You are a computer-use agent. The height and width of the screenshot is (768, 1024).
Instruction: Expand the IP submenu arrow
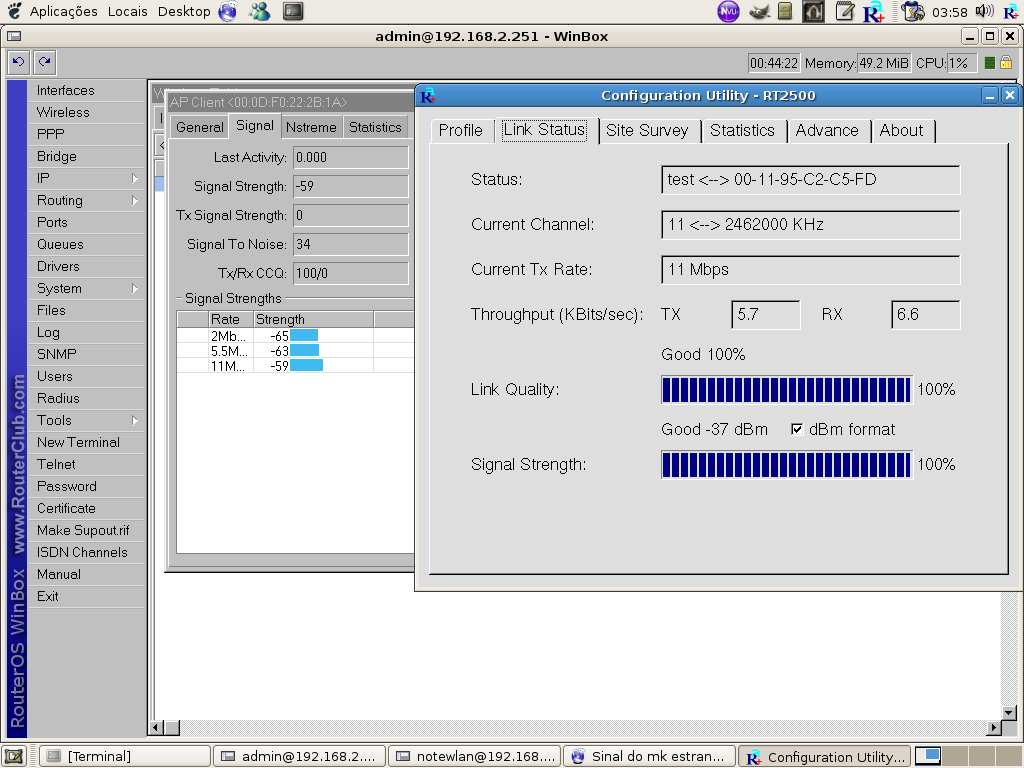click(x=135, y=178)
